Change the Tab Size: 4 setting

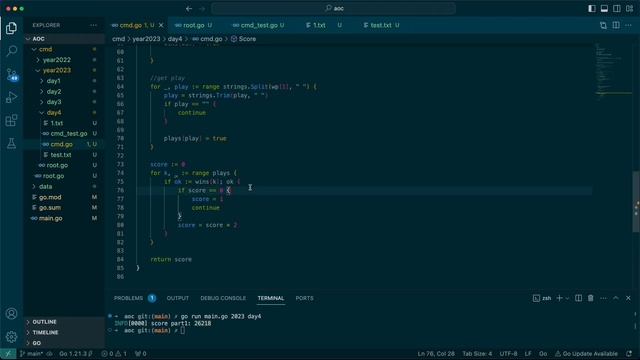pos(477,354)
